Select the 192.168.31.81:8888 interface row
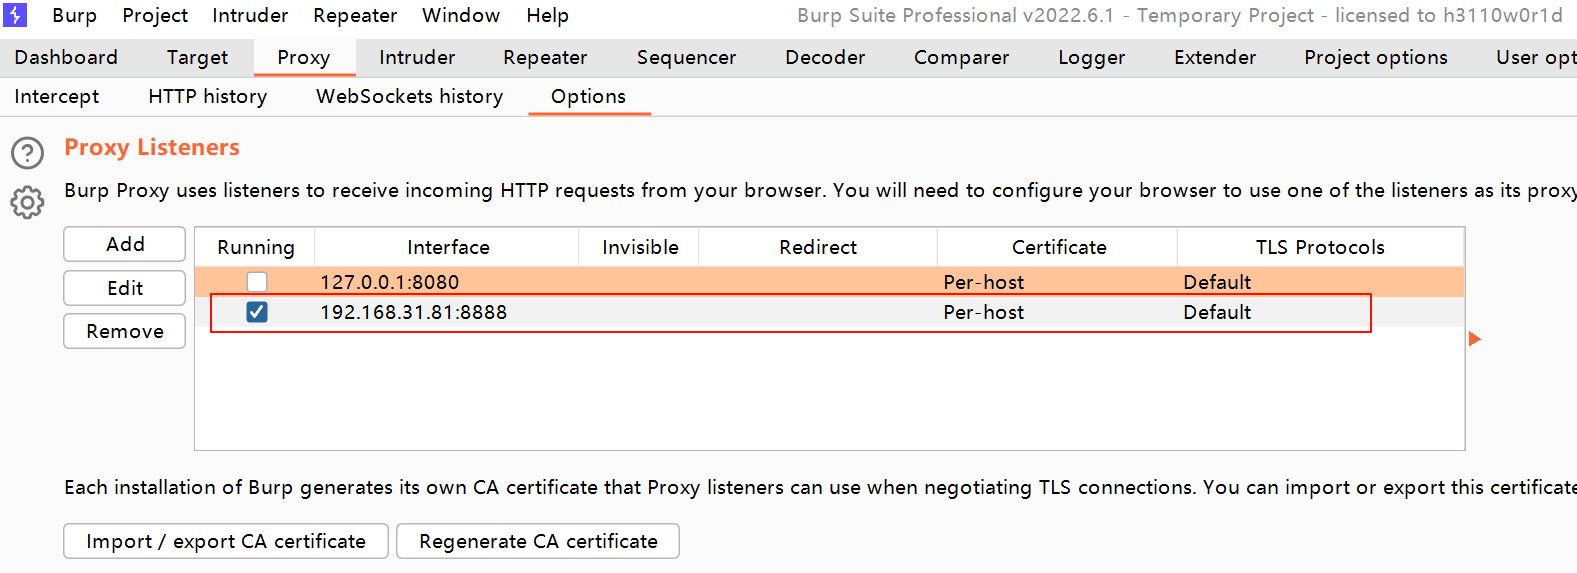1577x573 pixels. coord(829,312)
